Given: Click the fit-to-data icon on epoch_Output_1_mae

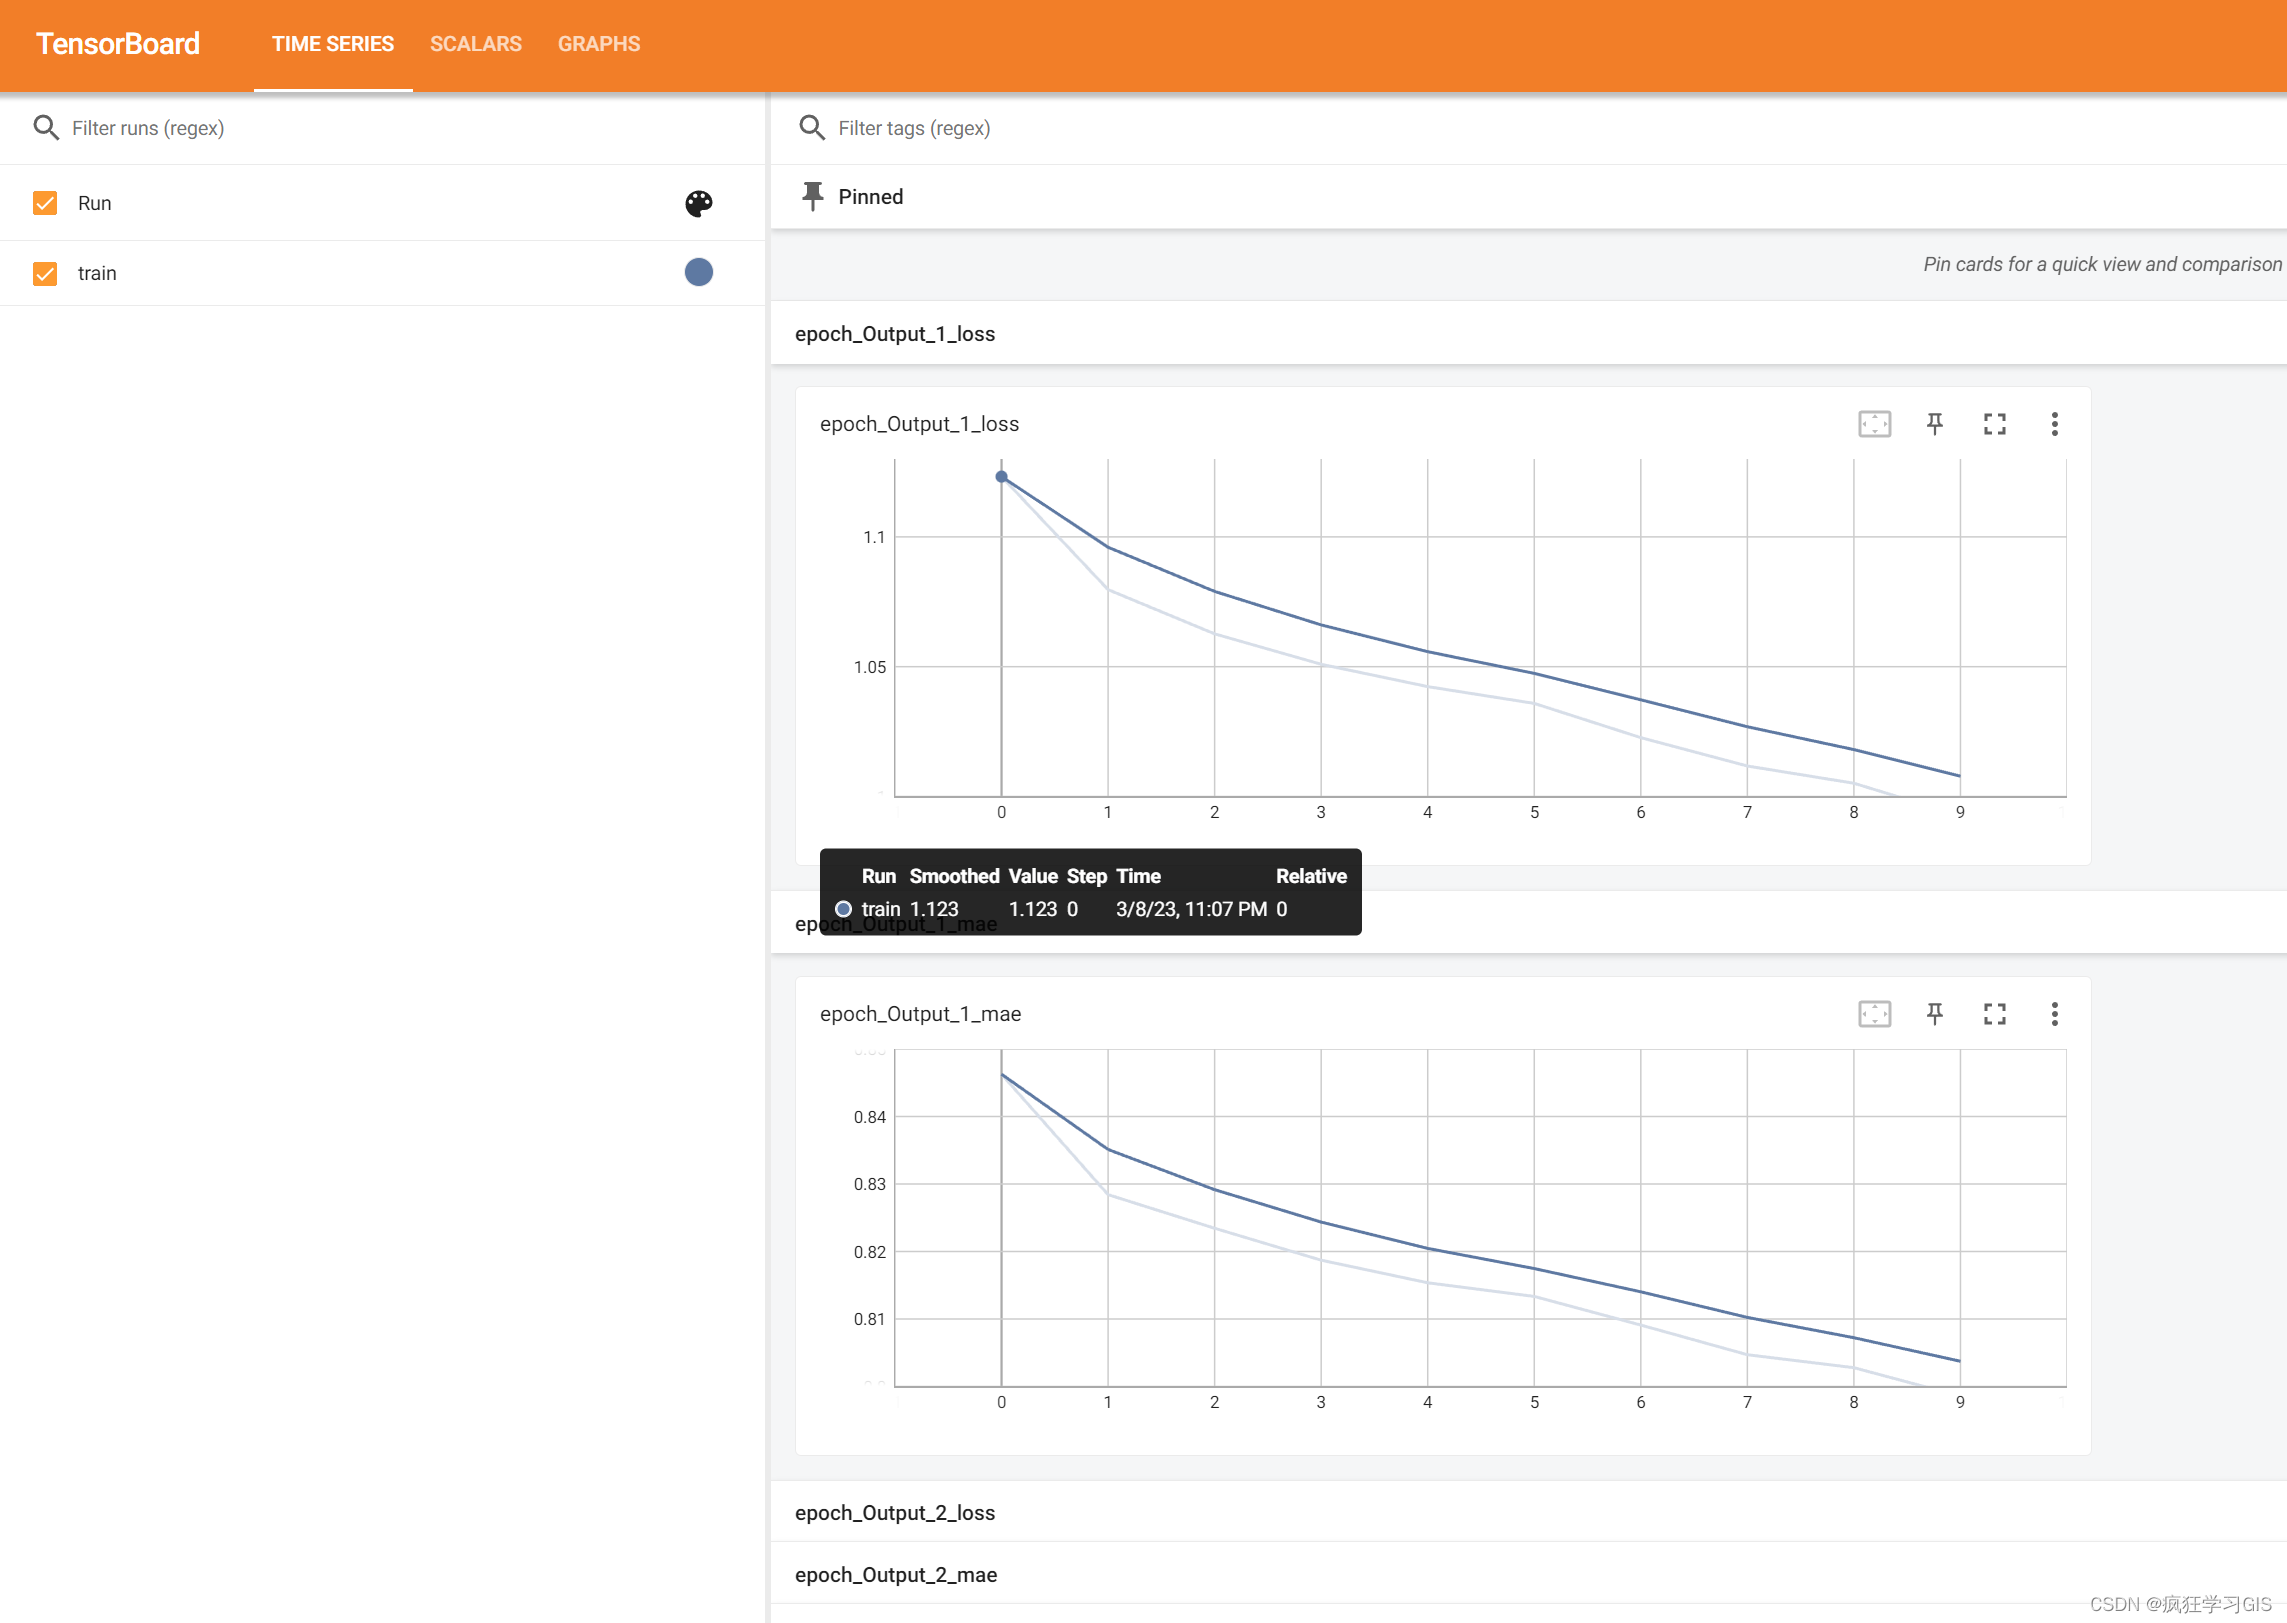Looking at the screenshot, I should pos(1874,1013).
